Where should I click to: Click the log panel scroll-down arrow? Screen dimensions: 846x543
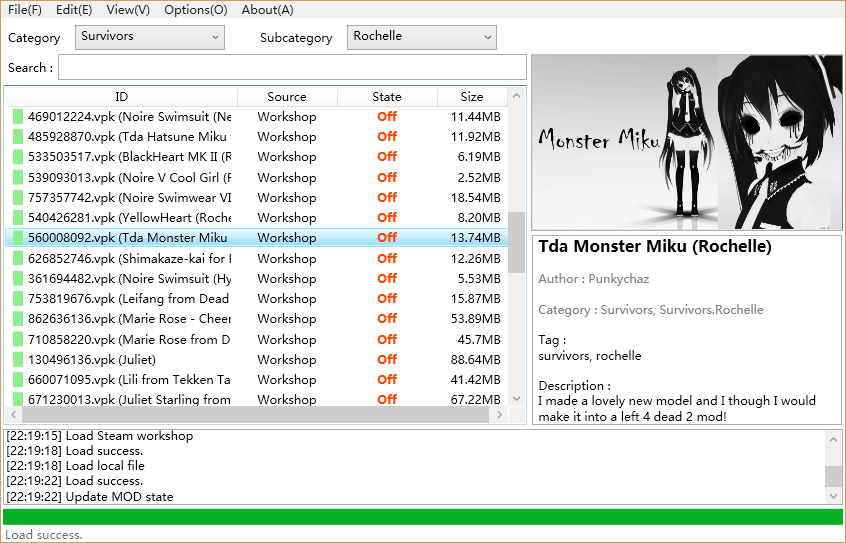click(x=834, y=496)
